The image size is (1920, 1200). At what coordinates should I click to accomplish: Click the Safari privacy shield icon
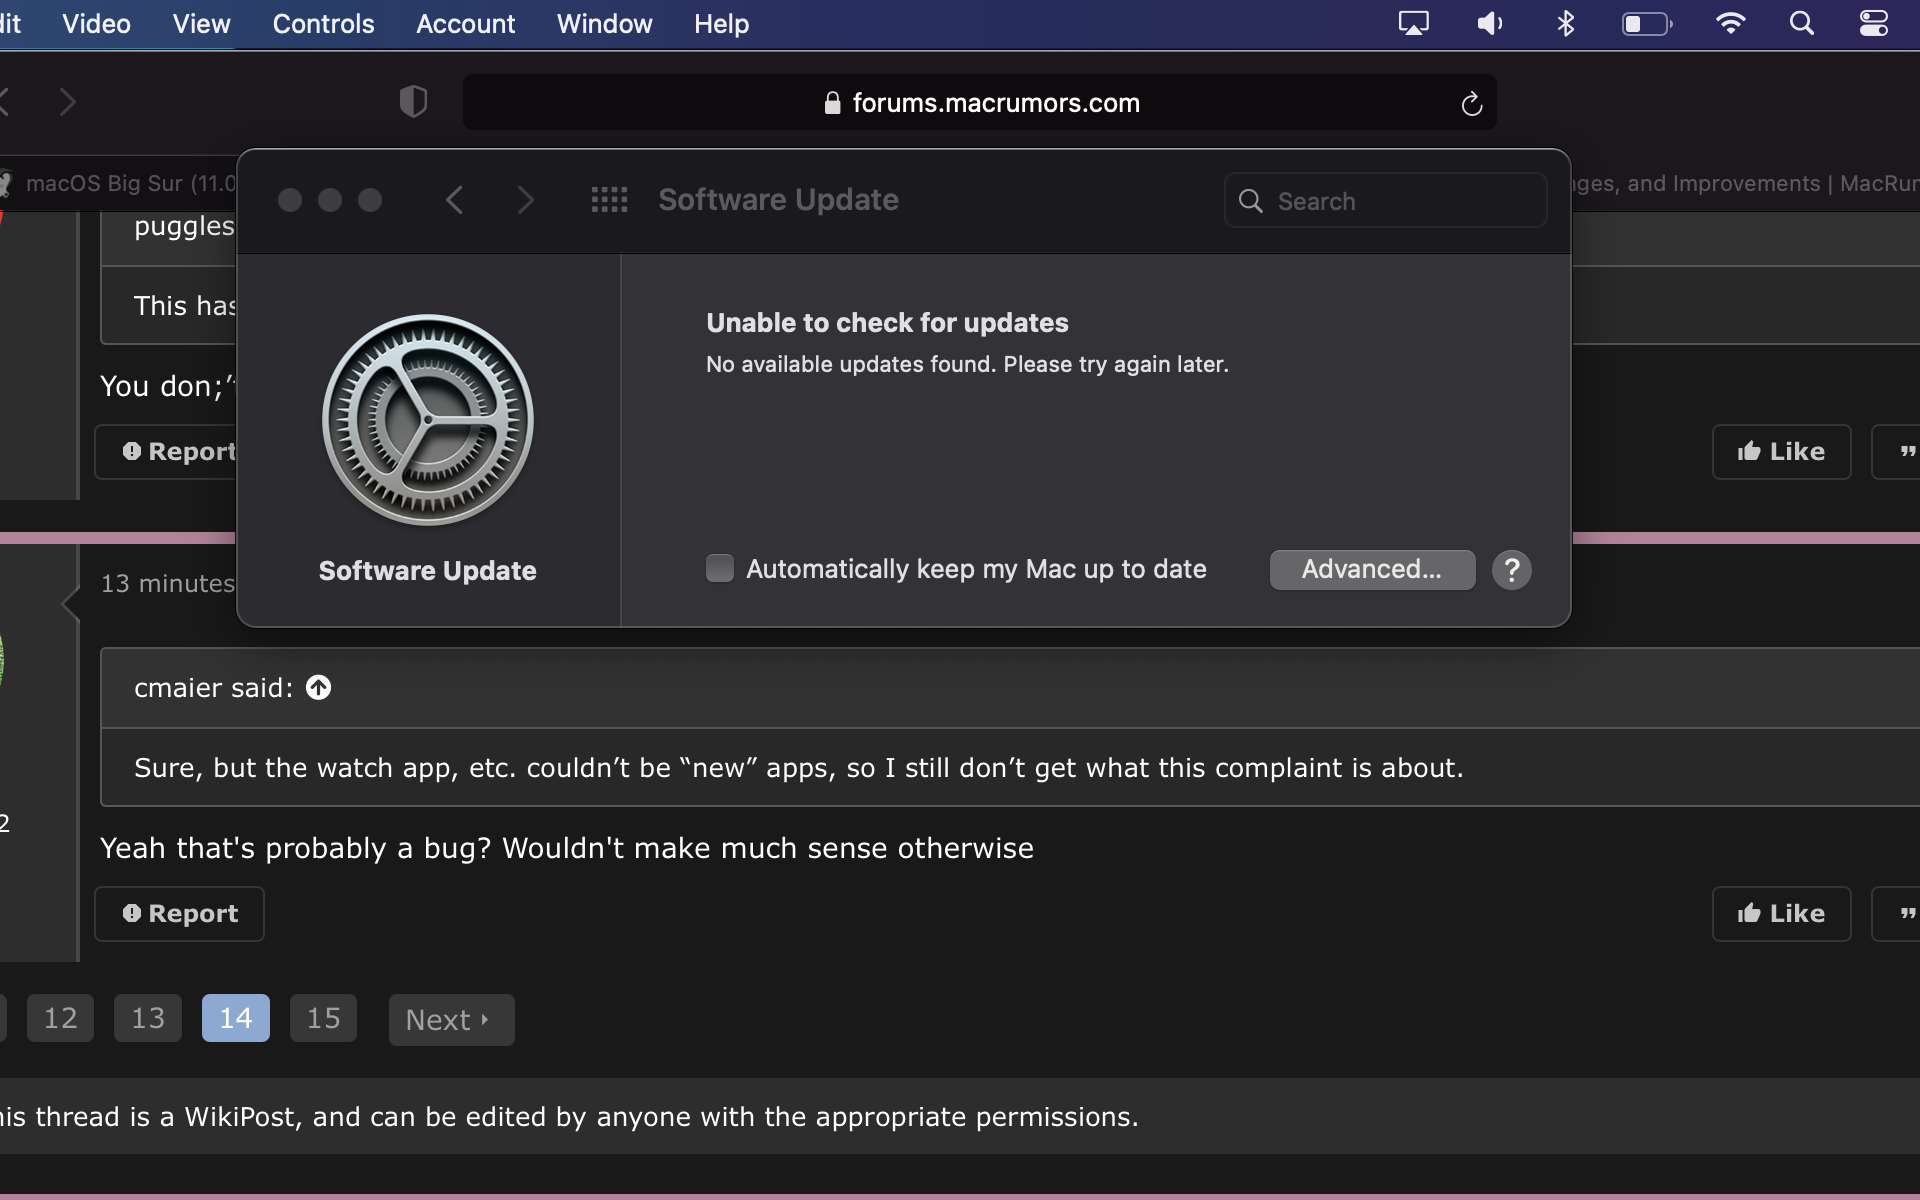tap(413, 102)
